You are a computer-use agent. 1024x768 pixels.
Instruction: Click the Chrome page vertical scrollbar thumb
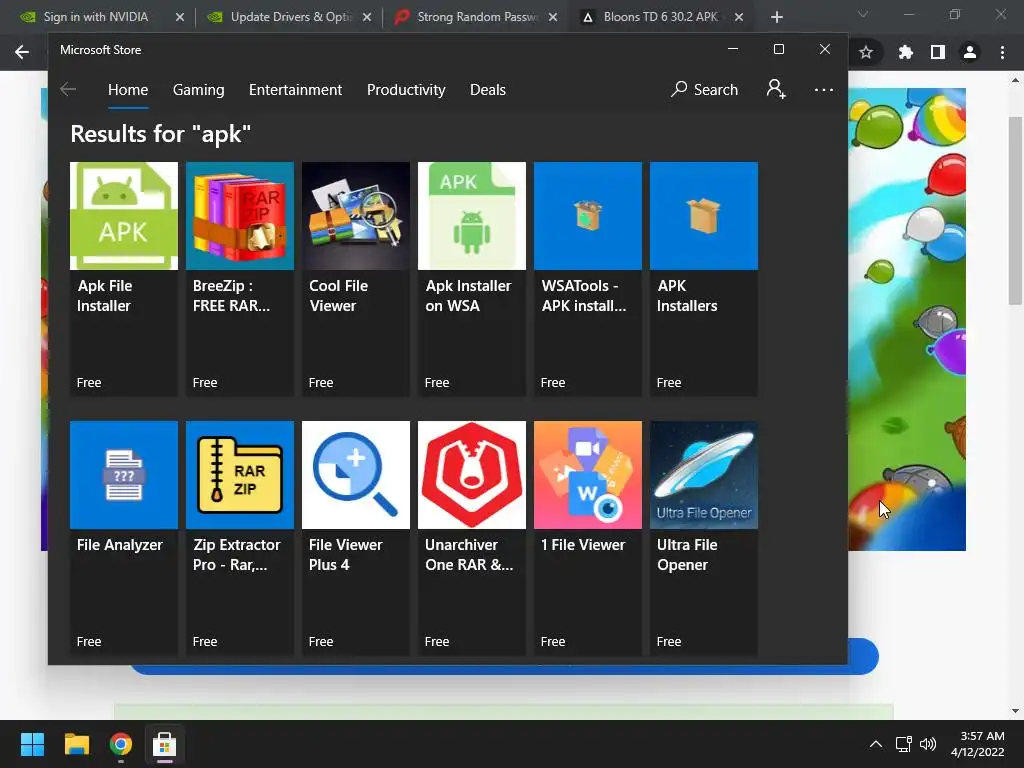coord(1016,210)
